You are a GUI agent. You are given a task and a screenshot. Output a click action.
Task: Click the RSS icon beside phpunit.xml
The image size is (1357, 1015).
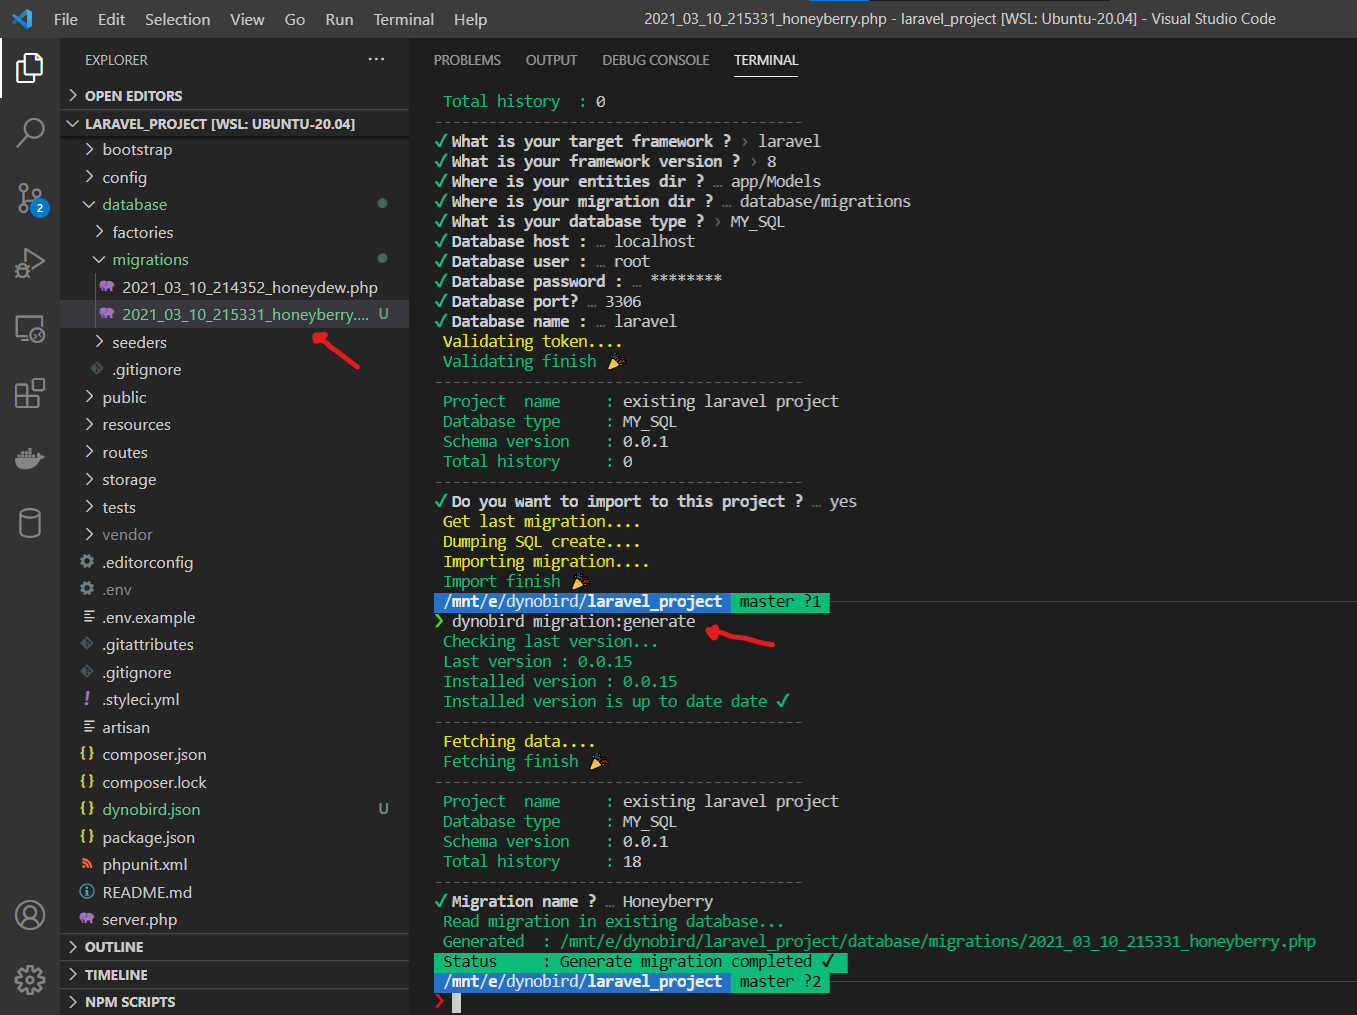coord(87,864)
